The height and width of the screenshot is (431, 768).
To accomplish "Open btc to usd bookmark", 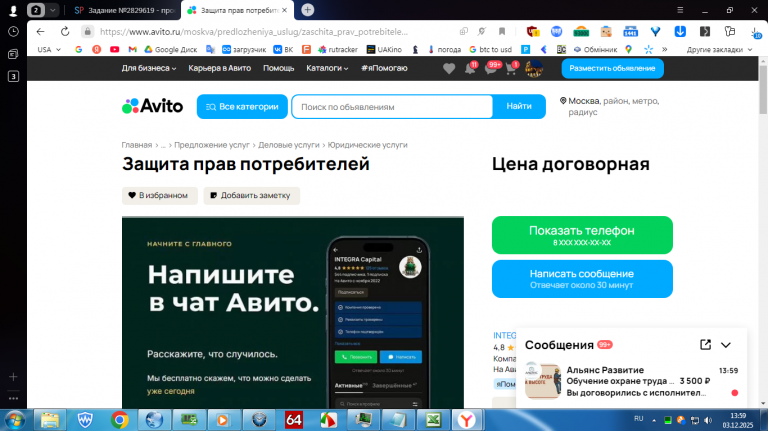I will (490, 49).
